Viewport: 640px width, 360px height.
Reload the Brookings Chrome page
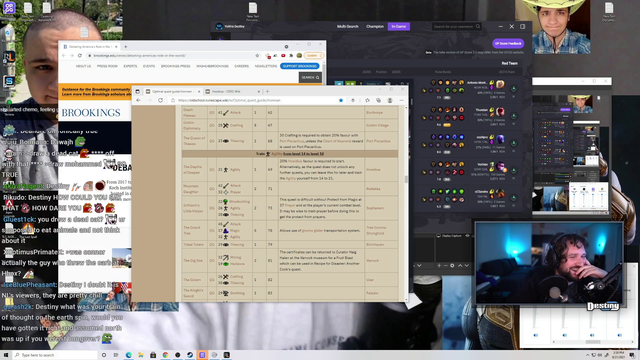click(80, 56)
